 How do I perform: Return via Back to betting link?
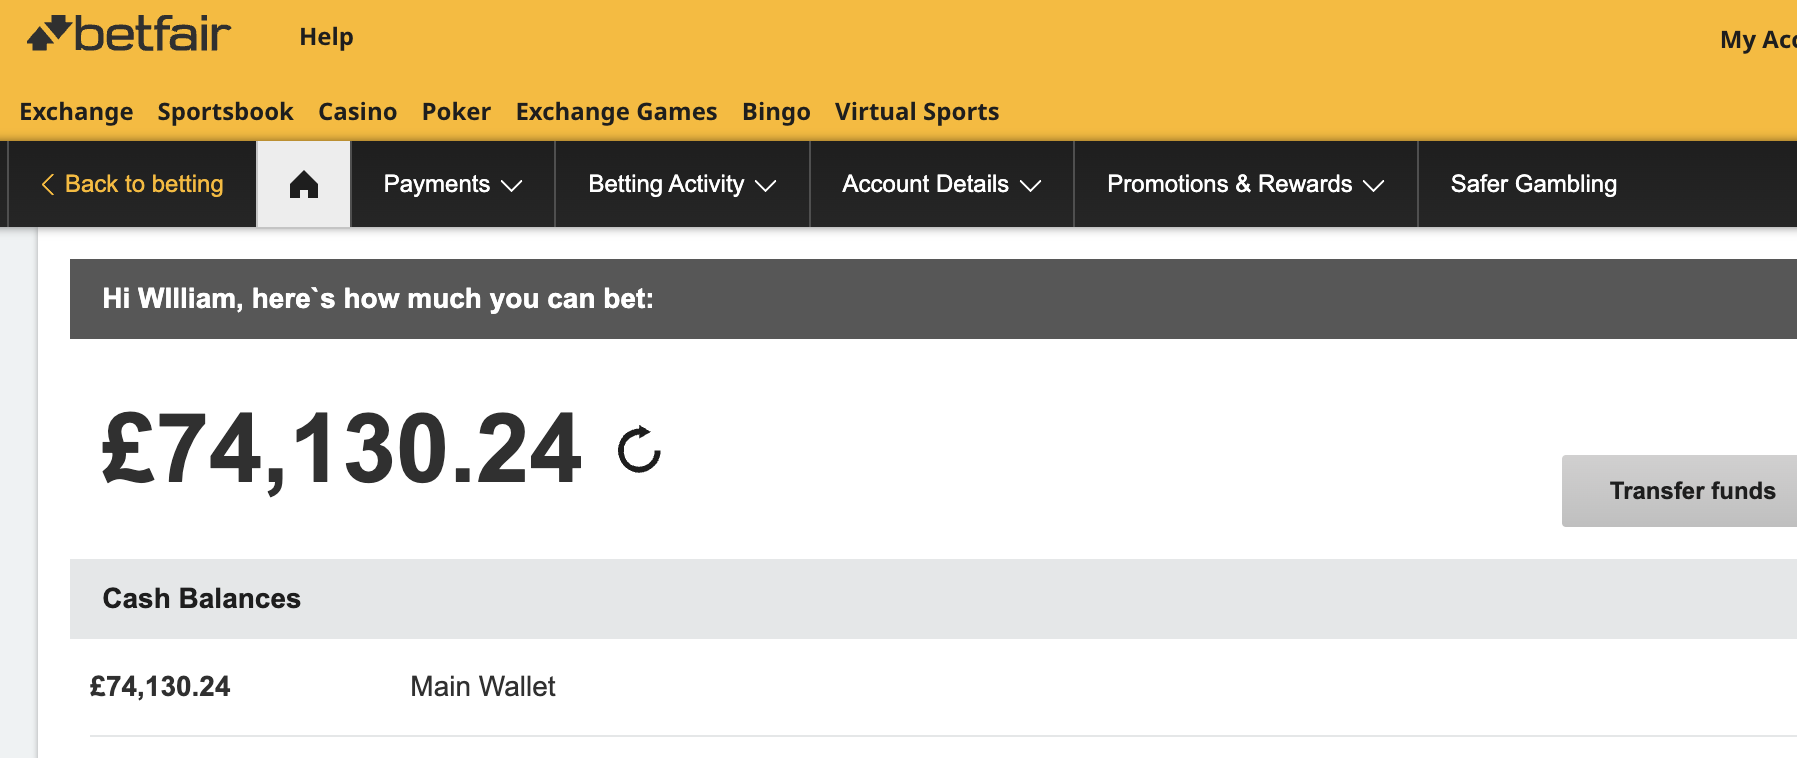(132, 184)
